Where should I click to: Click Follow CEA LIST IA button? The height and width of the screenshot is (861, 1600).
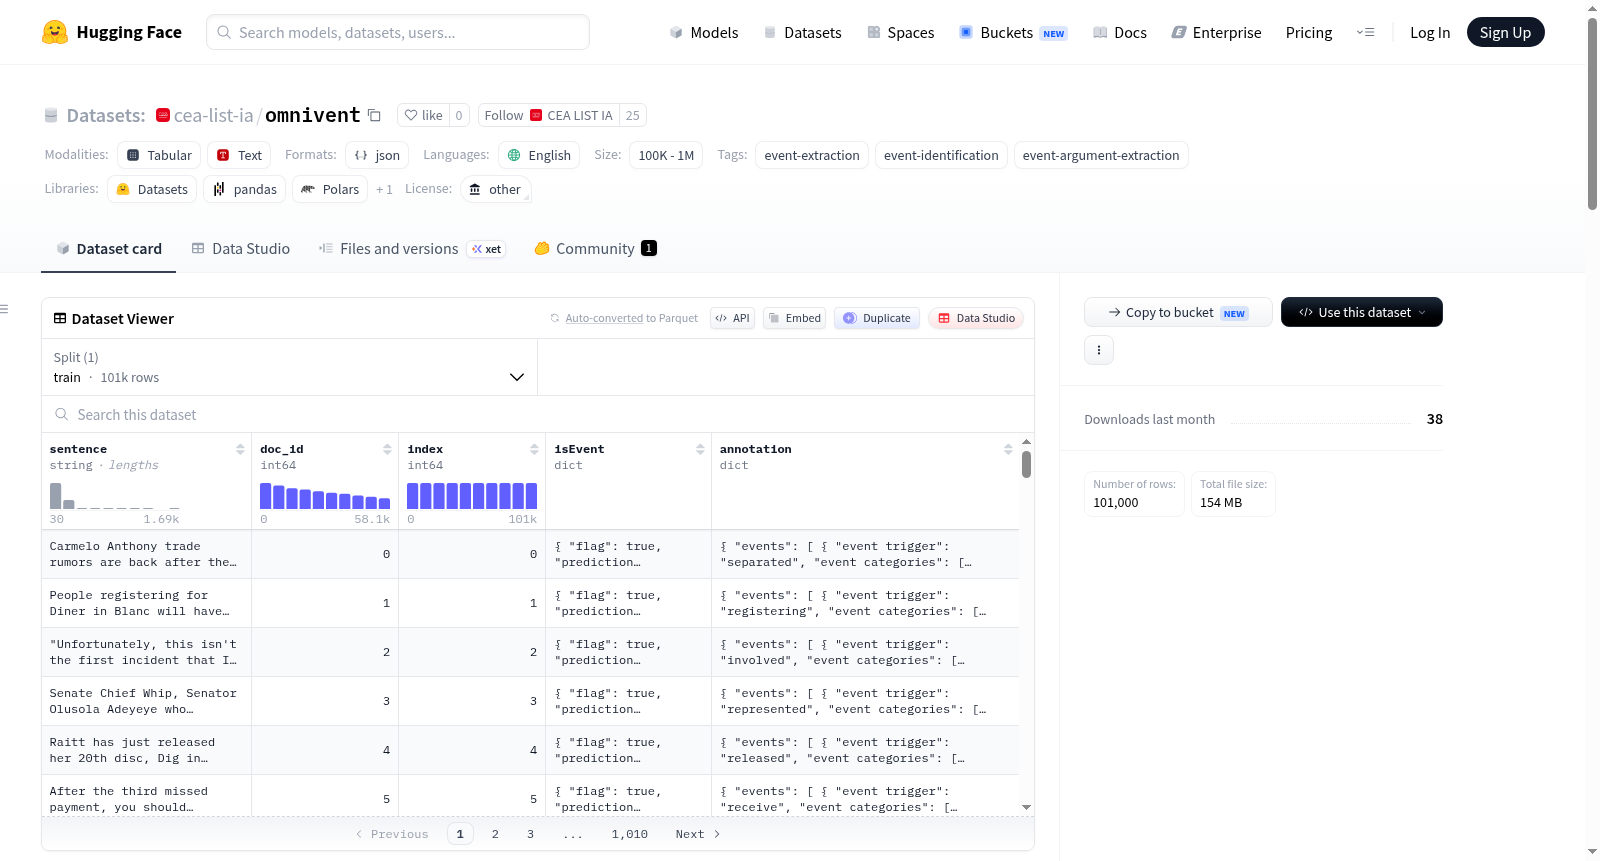point(549,115)
